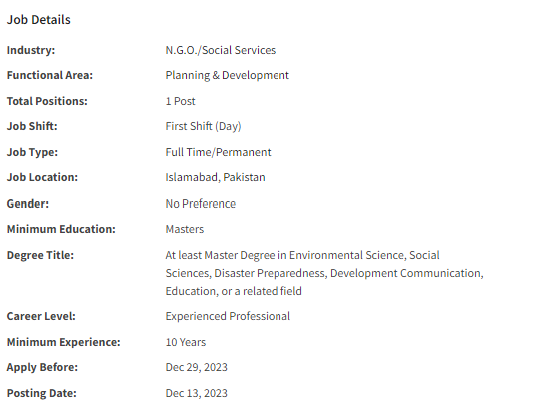Image resolution: width=558 pixels, height=405 pixels.
Task: Click the Minimum Experience label
Action: (x=64, y=342)
